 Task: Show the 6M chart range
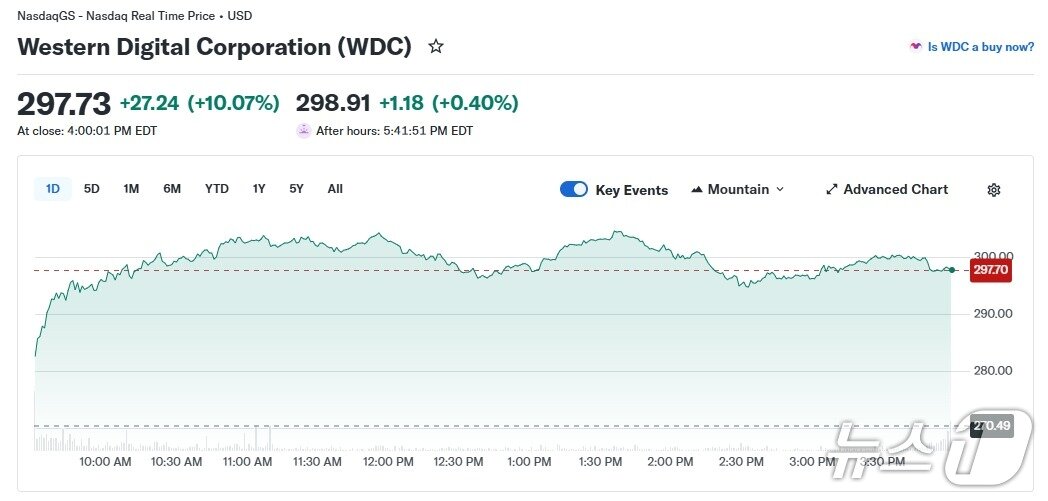[172, 189]
